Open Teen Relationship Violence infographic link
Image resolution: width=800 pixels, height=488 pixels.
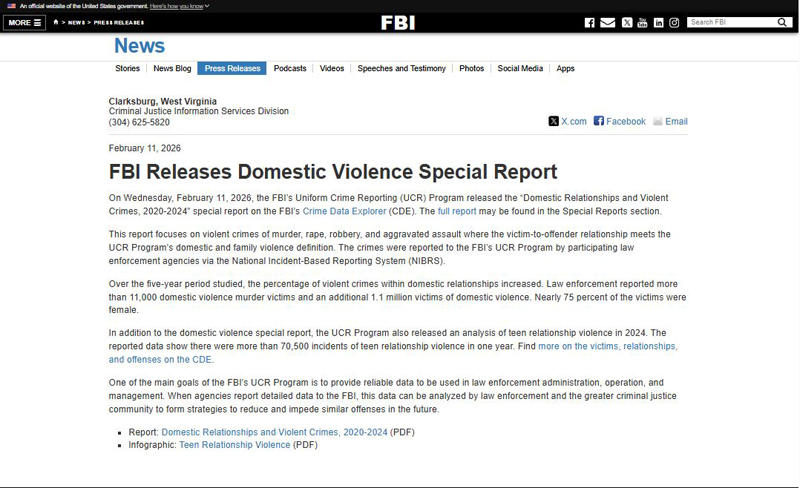(x=234, y=445)
